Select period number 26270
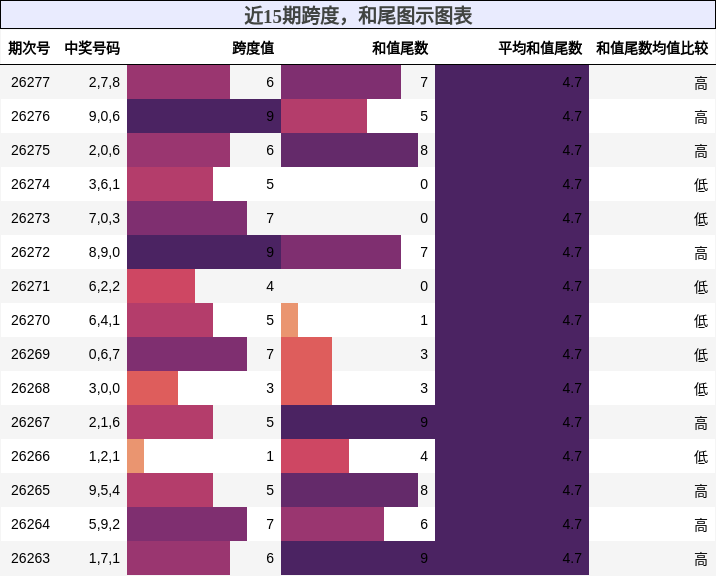The image size is (716, 576). (30, 320)
